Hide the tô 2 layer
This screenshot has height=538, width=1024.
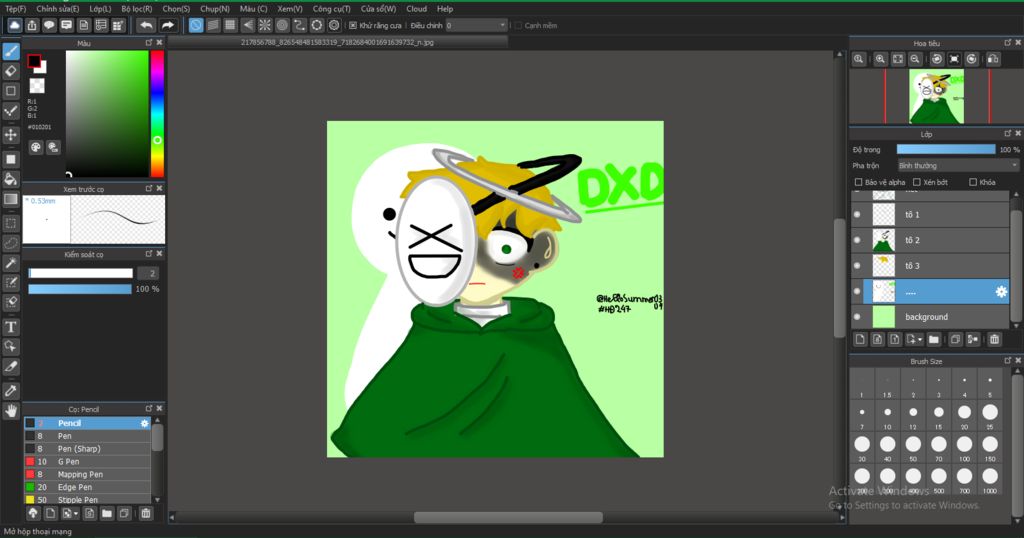tap(857, 240)
